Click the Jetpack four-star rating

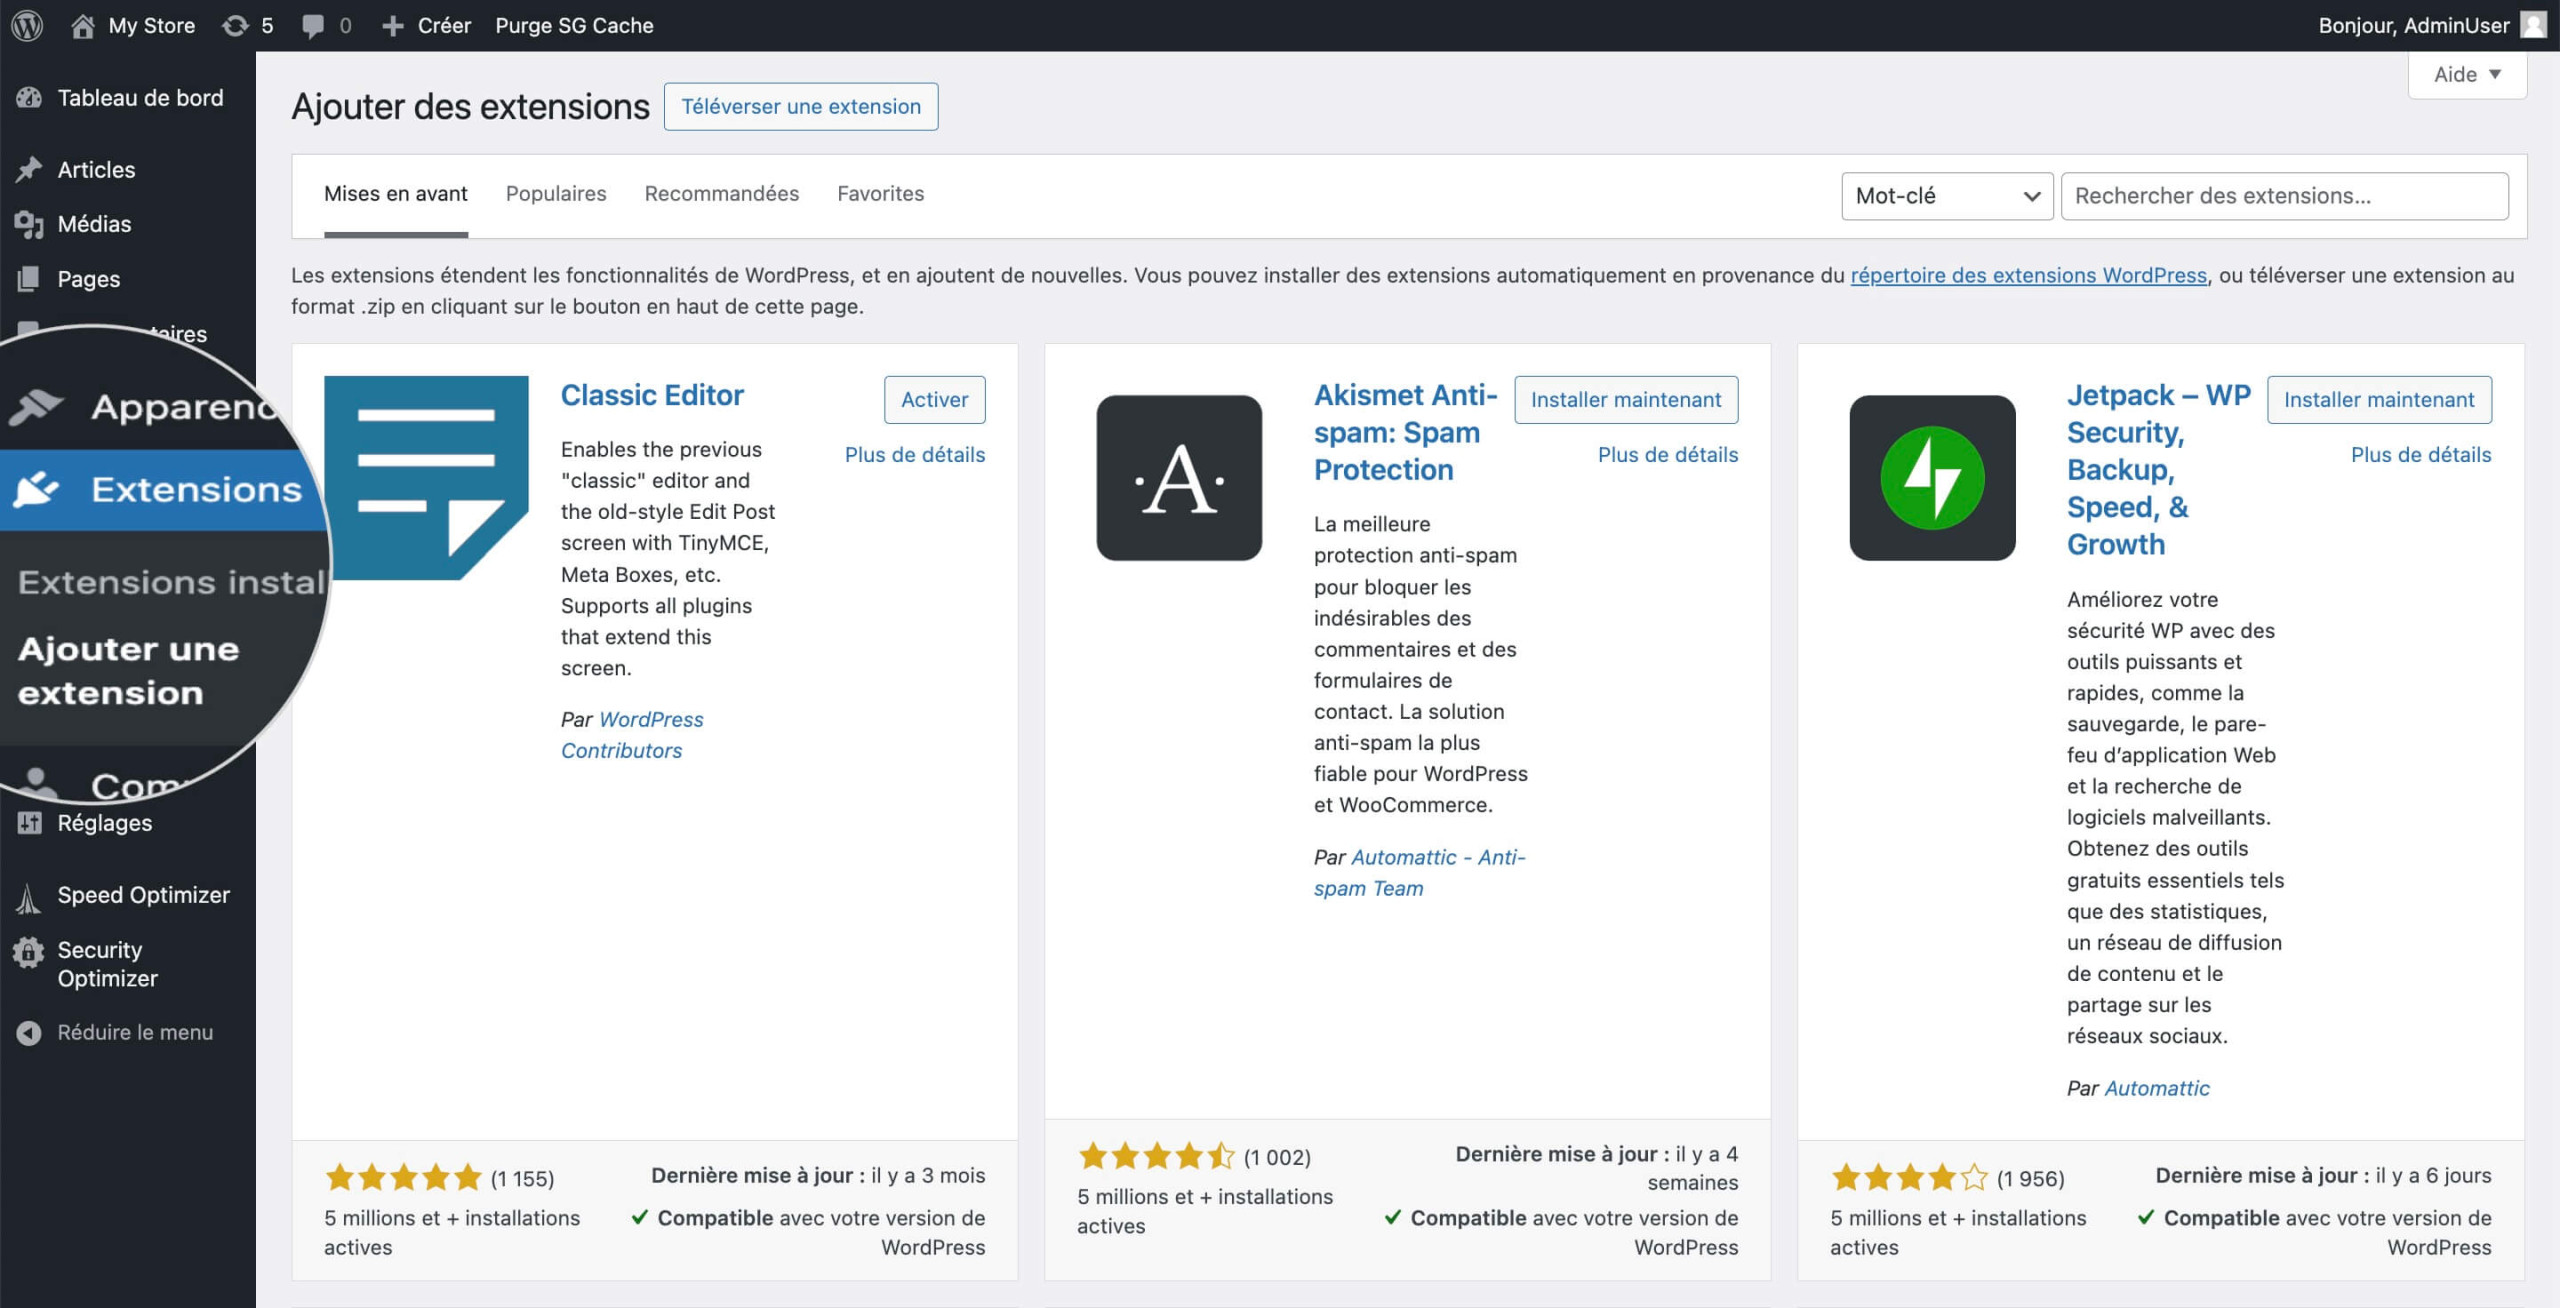(1909, 1178)
